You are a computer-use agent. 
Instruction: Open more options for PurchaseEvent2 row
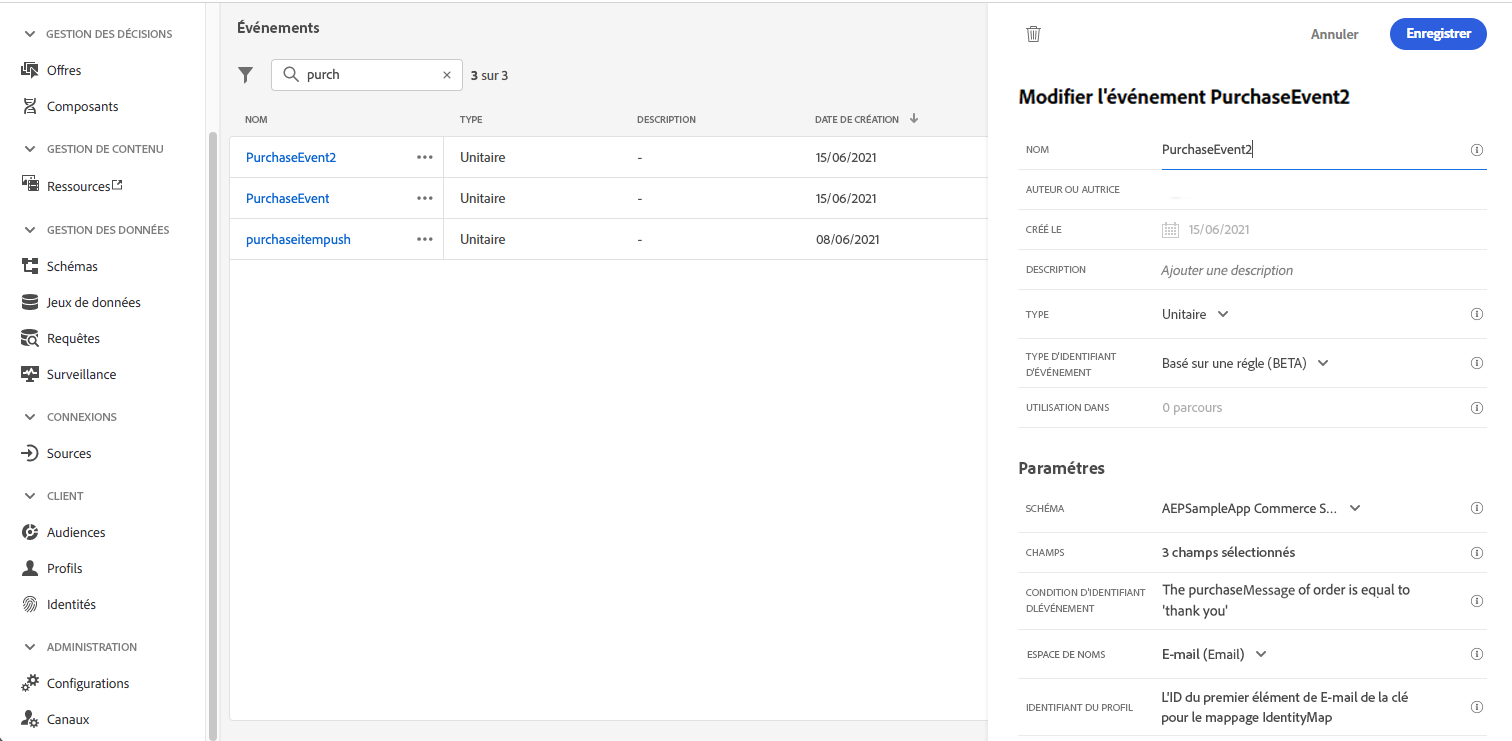[x=425, y=157]
